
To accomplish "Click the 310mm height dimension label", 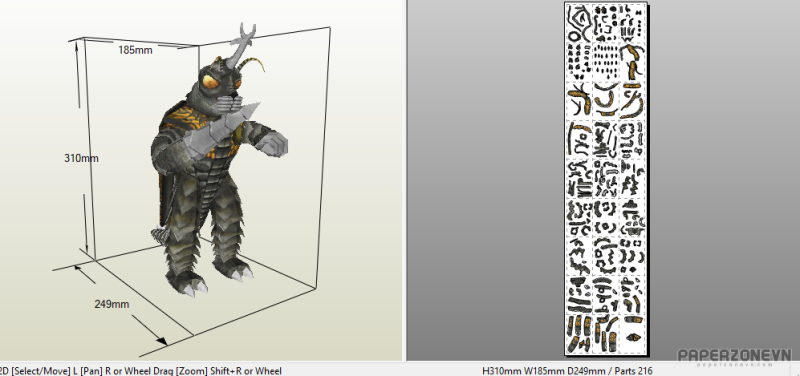I will coord(81,158).
